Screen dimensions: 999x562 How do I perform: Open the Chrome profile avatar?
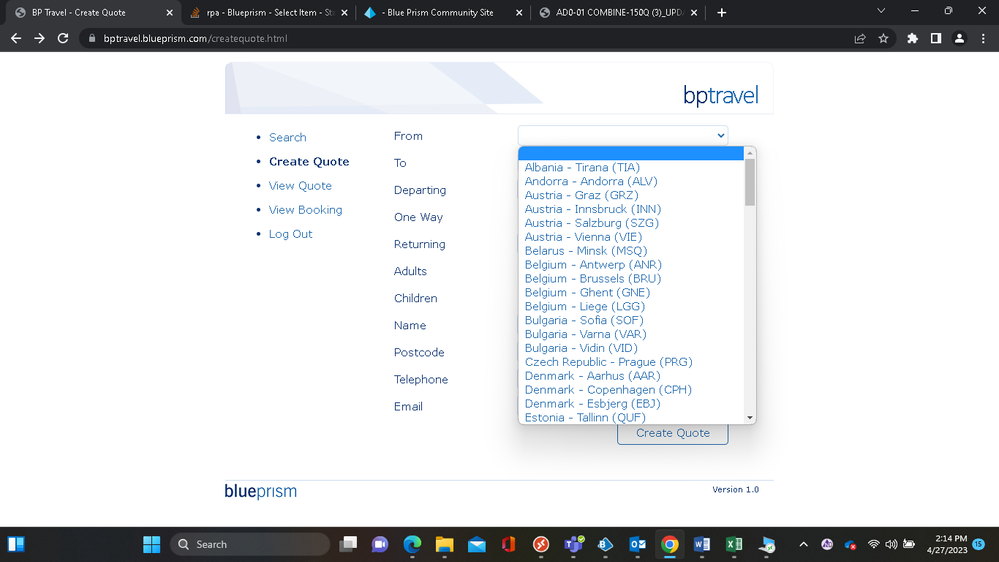point(959,38)
